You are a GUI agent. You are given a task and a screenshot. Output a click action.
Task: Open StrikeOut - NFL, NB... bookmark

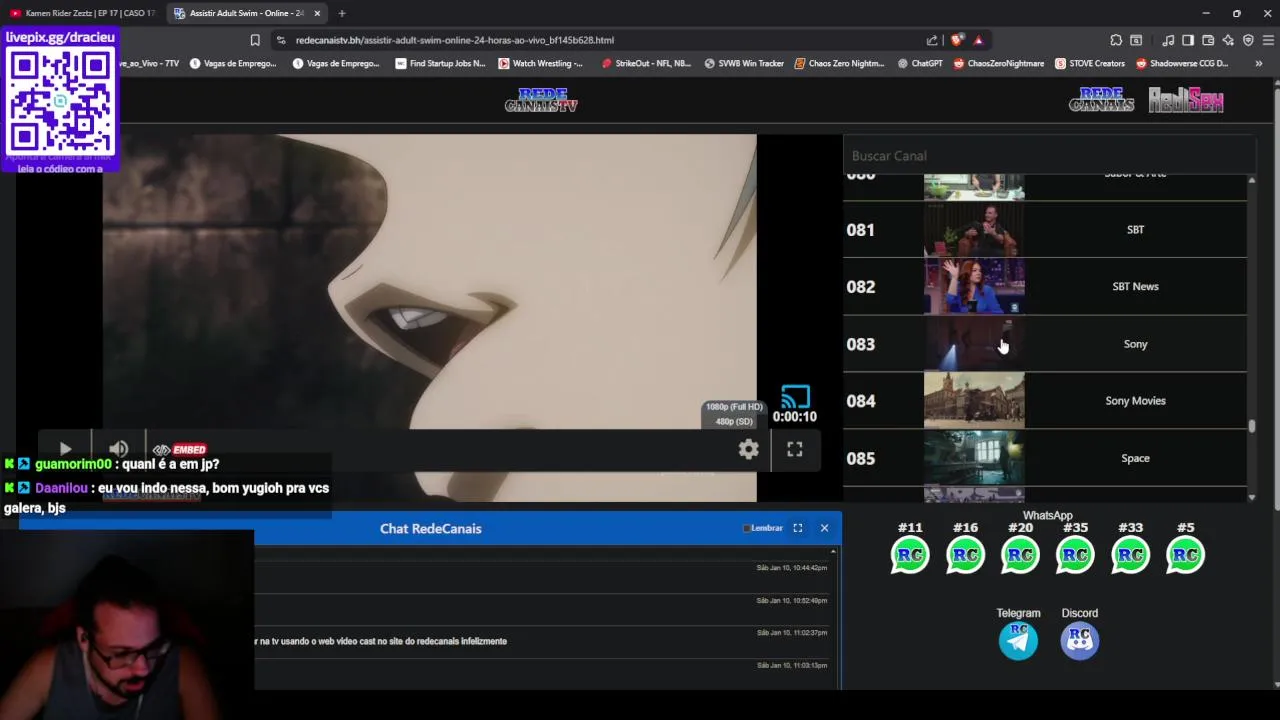(x=646, y=63)
